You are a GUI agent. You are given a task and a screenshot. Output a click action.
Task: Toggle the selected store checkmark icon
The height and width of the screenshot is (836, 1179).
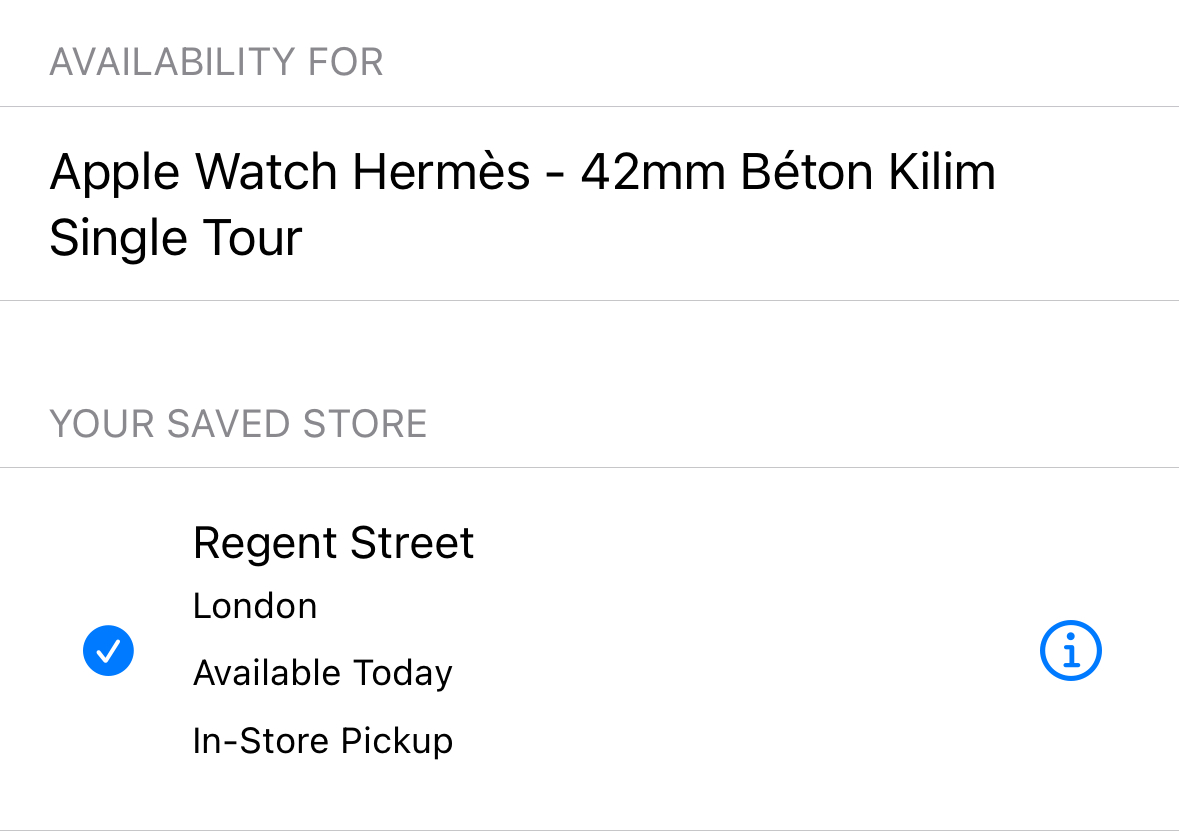[108, 651]
